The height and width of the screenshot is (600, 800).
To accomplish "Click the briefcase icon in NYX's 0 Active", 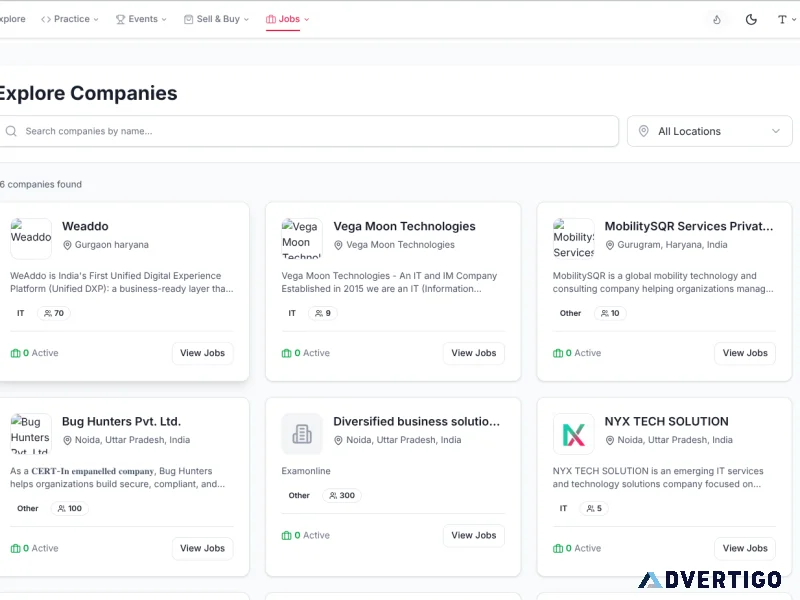I will pos(558,548).
